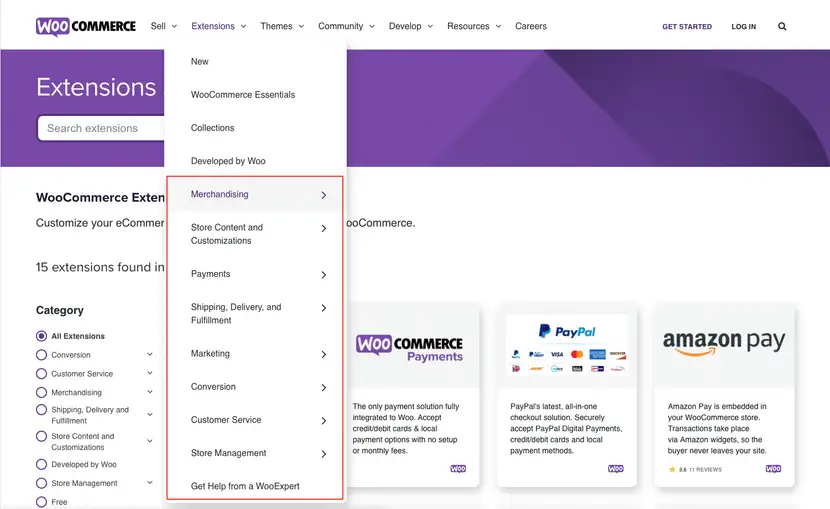Expand the Merchandising category in sidebar

pos(150,392)
